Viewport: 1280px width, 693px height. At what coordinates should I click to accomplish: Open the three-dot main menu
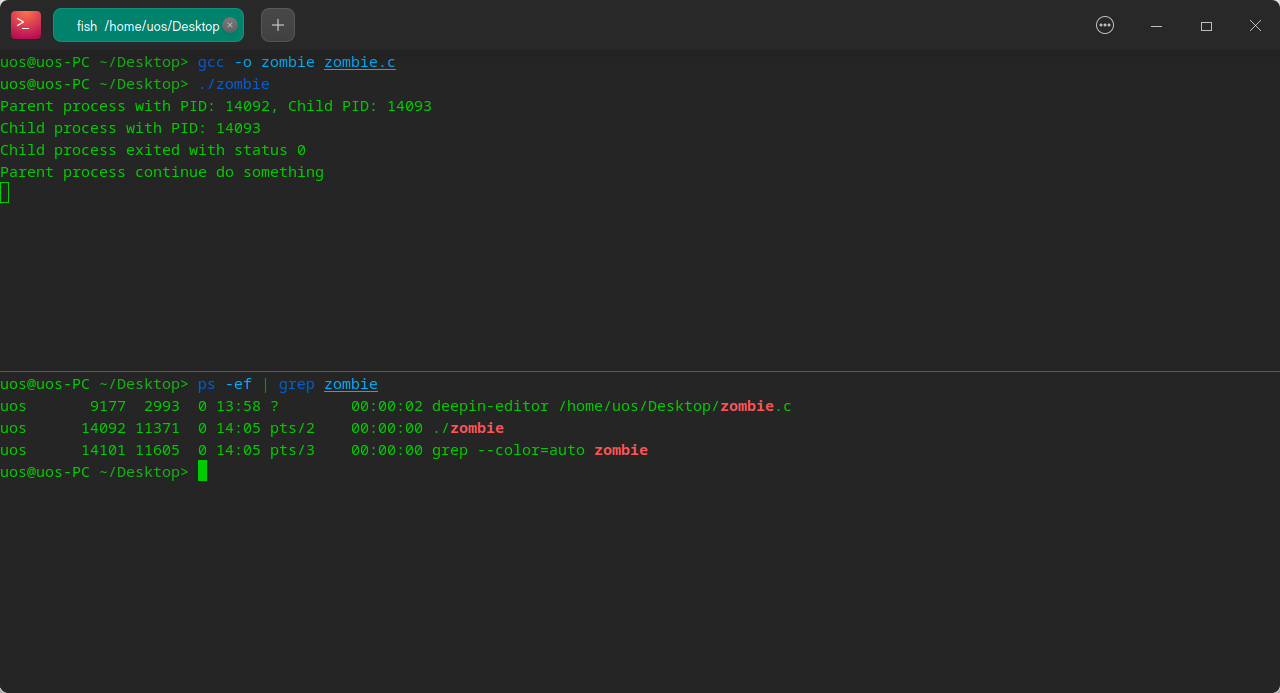(x=1105, y=25)
